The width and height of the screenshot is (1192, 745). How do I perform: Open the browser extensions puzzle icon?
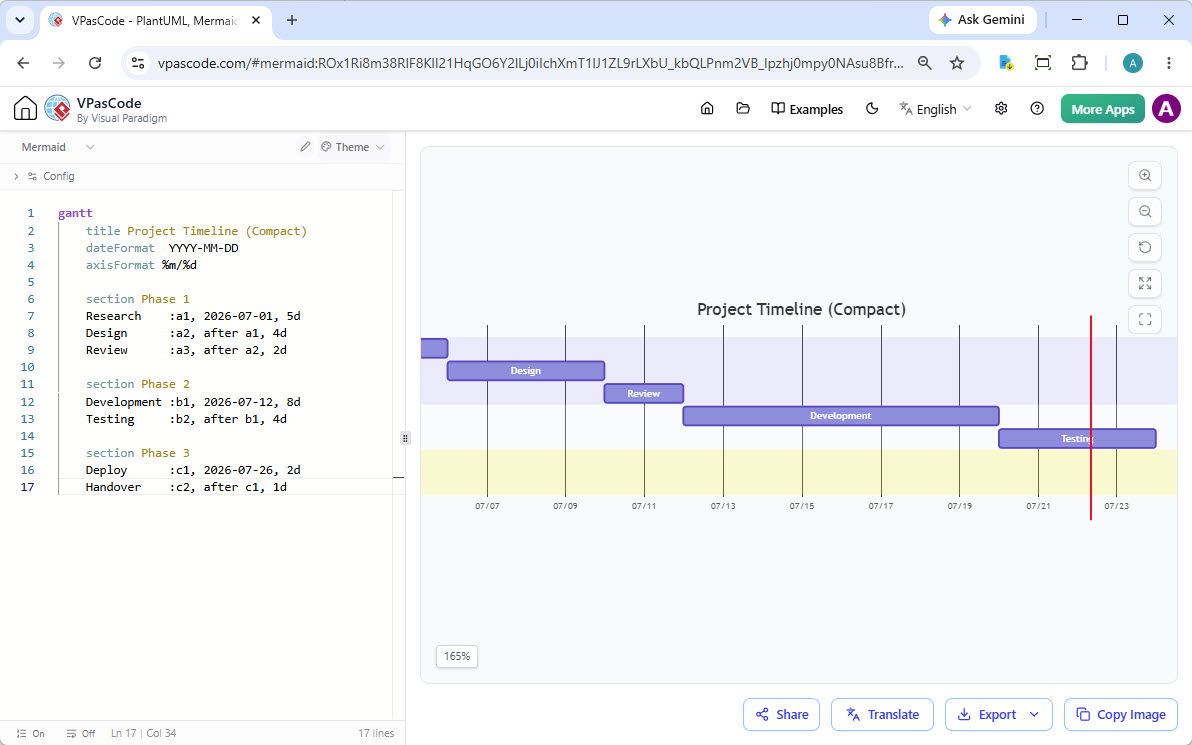pos(1079,63)
